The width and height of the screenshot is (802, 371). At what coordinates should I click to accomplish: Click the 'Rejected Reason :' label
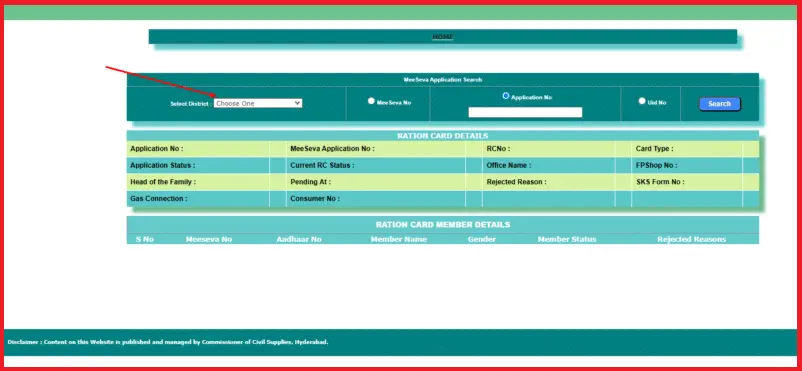click(x=517, y=182)
